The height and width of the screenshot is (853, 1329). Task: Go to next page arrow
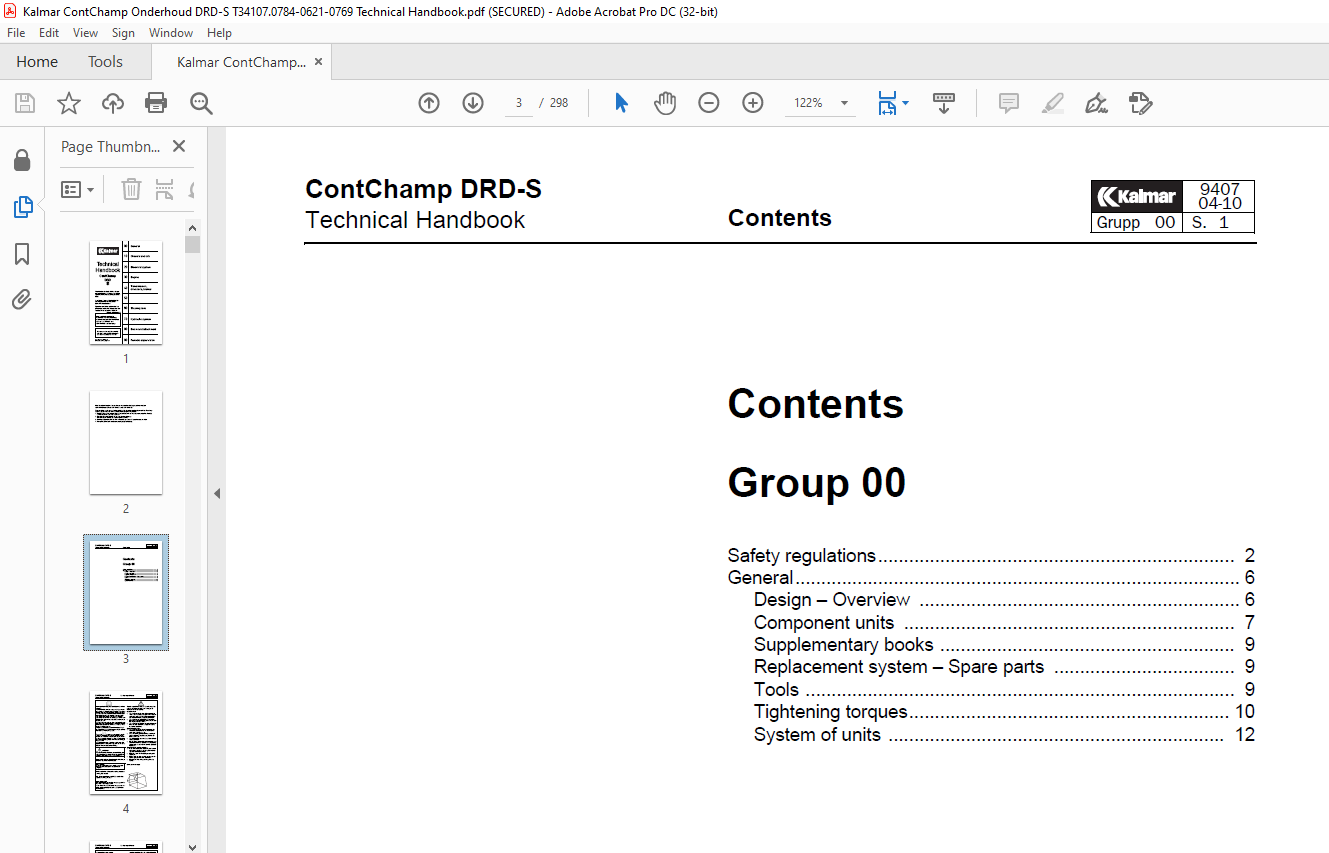(473, 103)
